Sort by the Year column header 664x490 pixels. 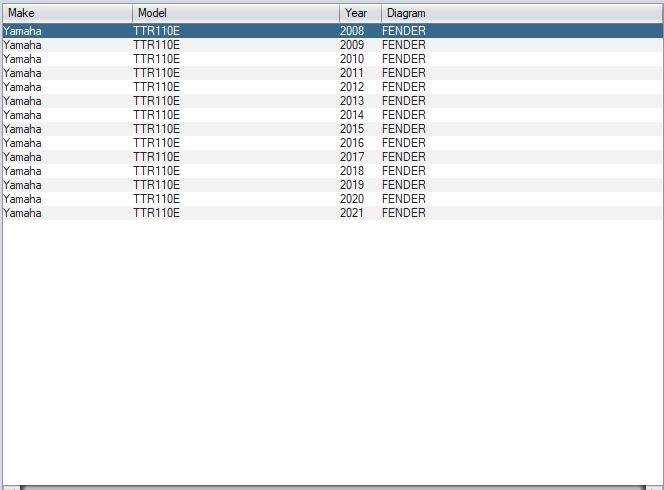pos(360,13)
